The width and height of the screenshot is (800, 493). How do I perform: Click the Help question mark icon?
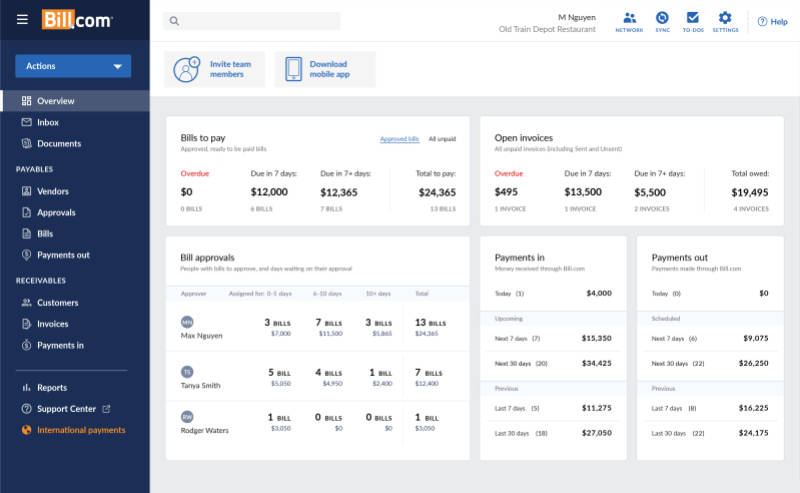click(x=762, y=21)
